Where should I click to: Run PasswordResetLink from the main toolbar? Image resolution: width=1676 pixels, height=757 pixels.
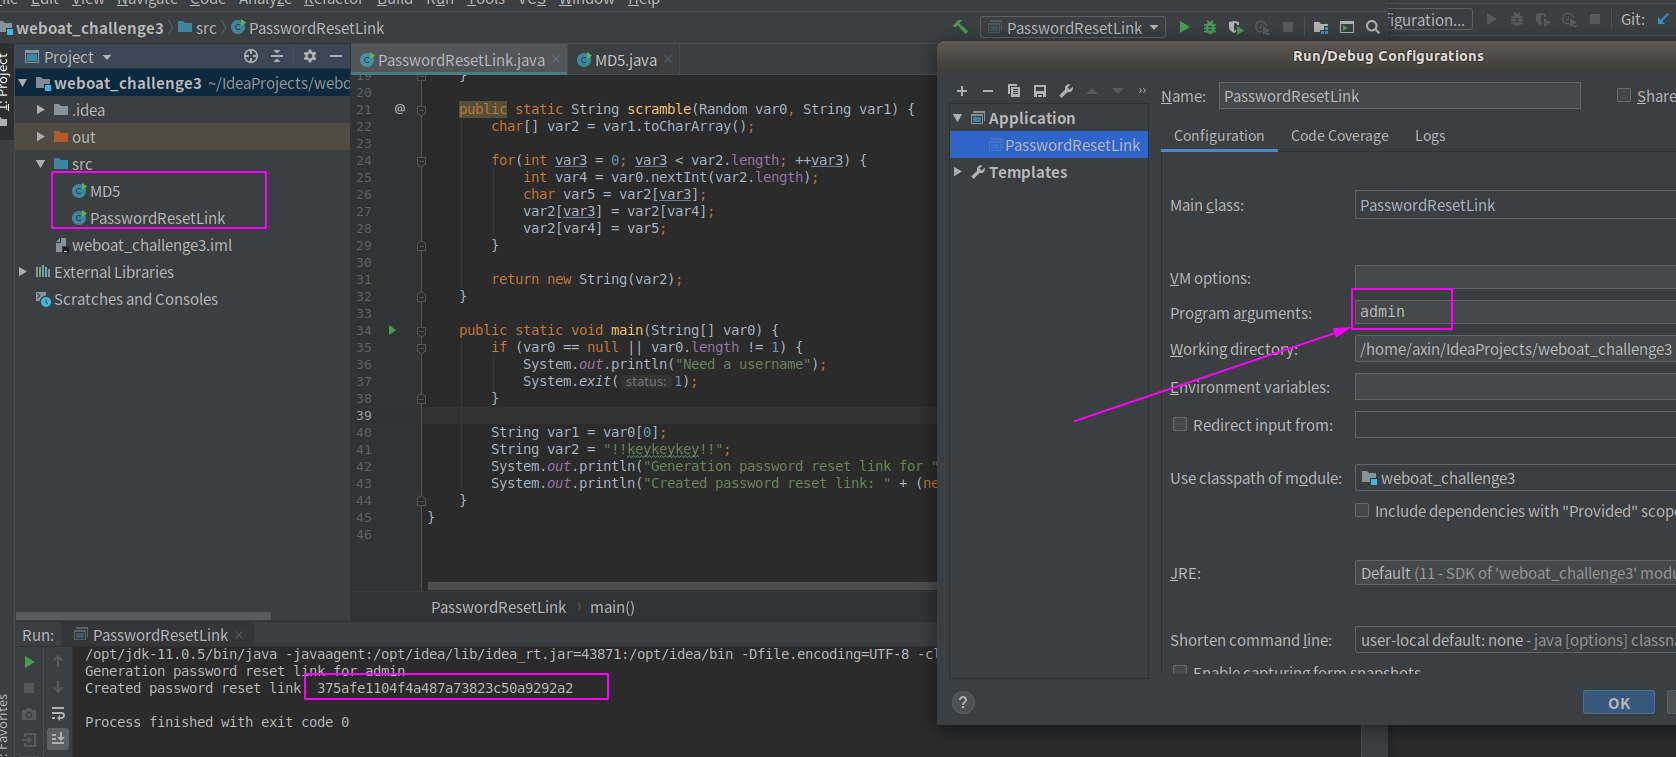pyautogui.click(x=1184, y=27)
